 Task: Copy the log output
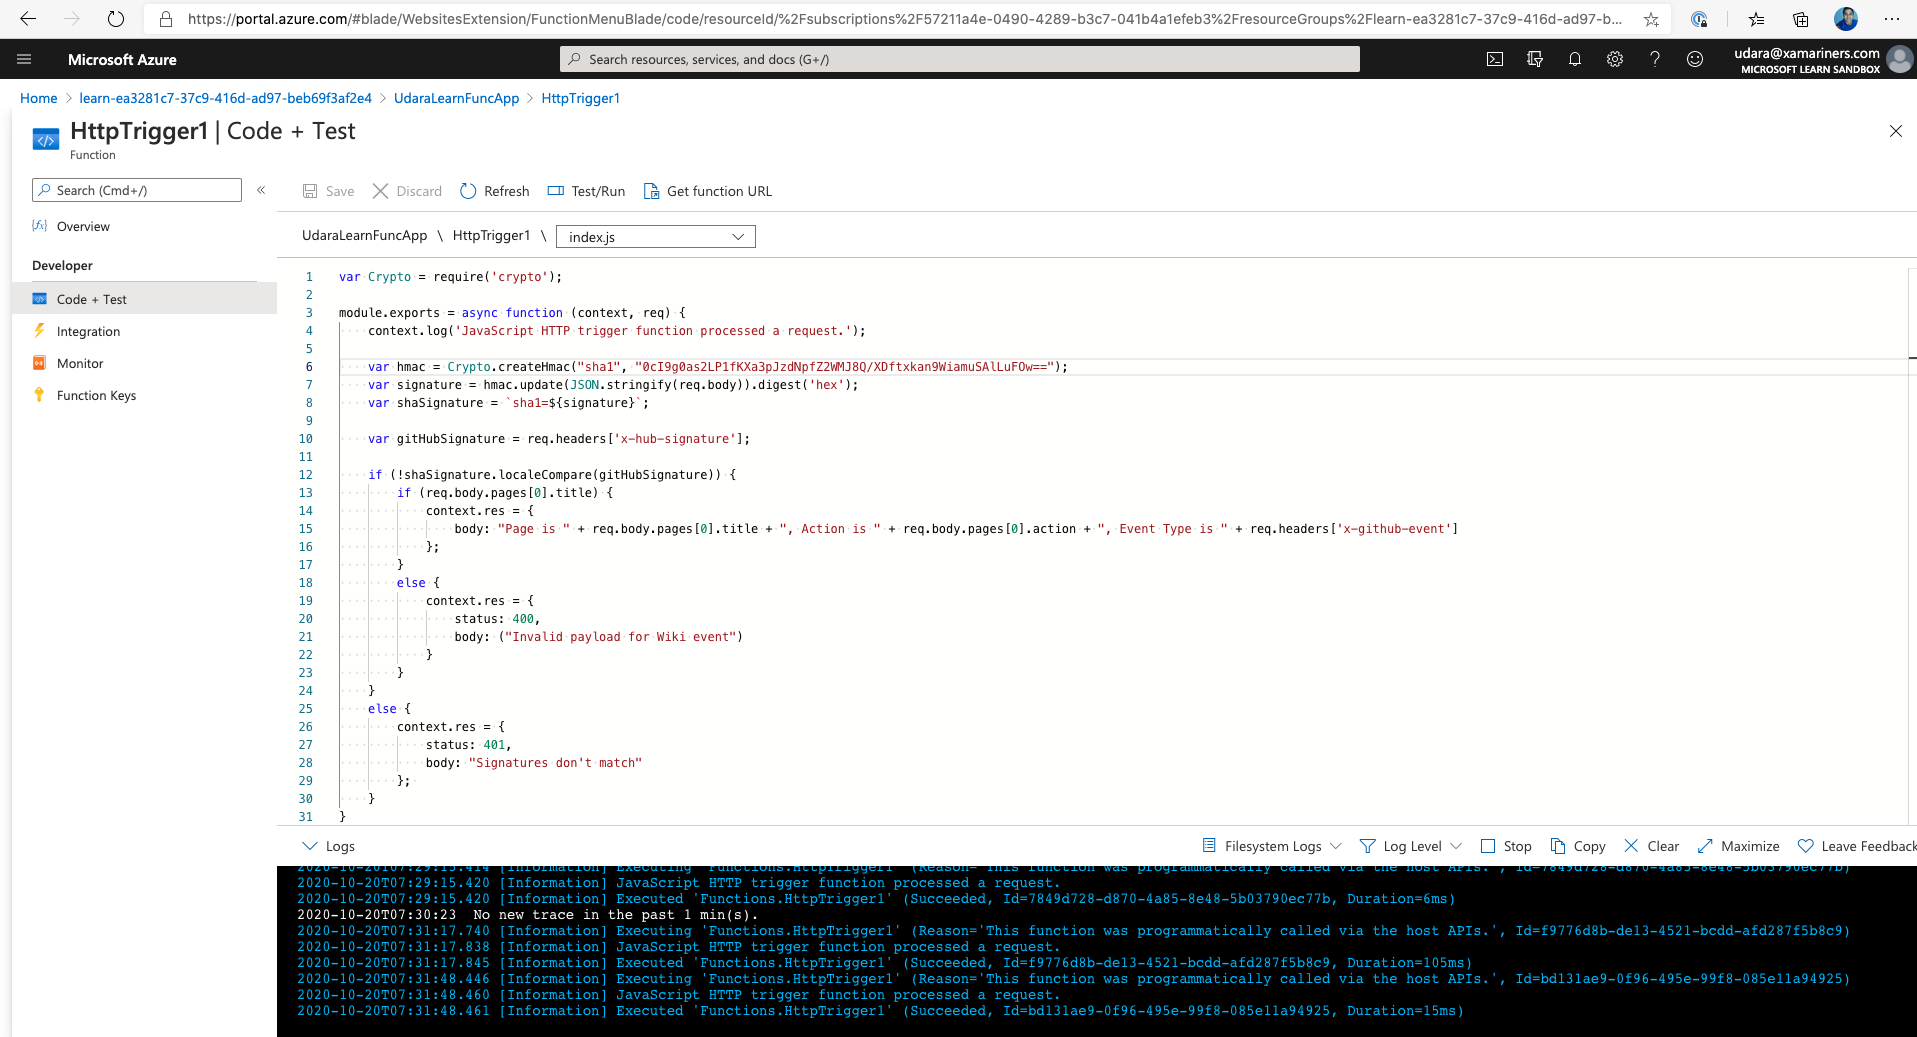tap(1578, 846)
